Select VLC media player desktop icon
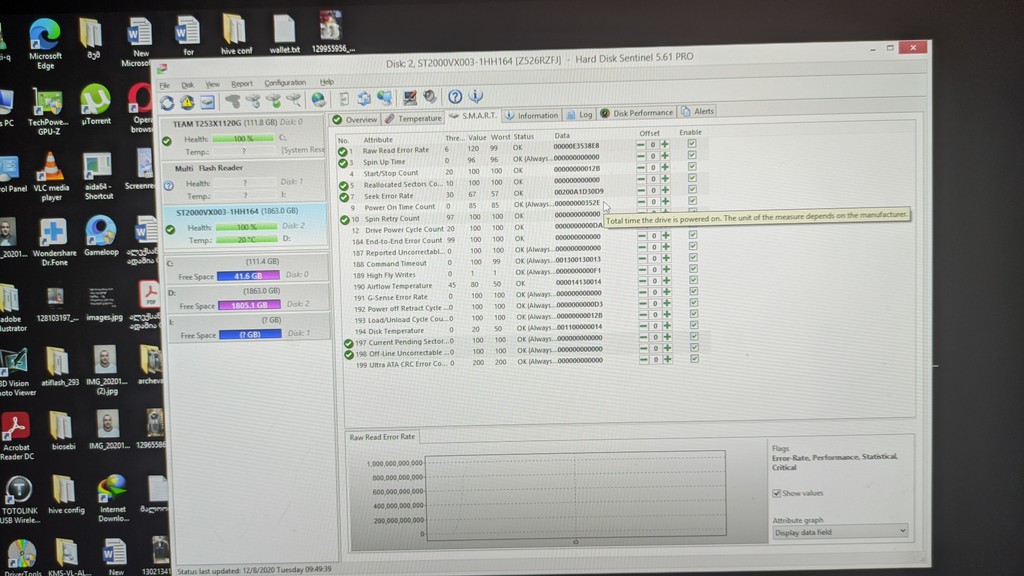Viewport: 1024px width, 576px height. point(51,176)
